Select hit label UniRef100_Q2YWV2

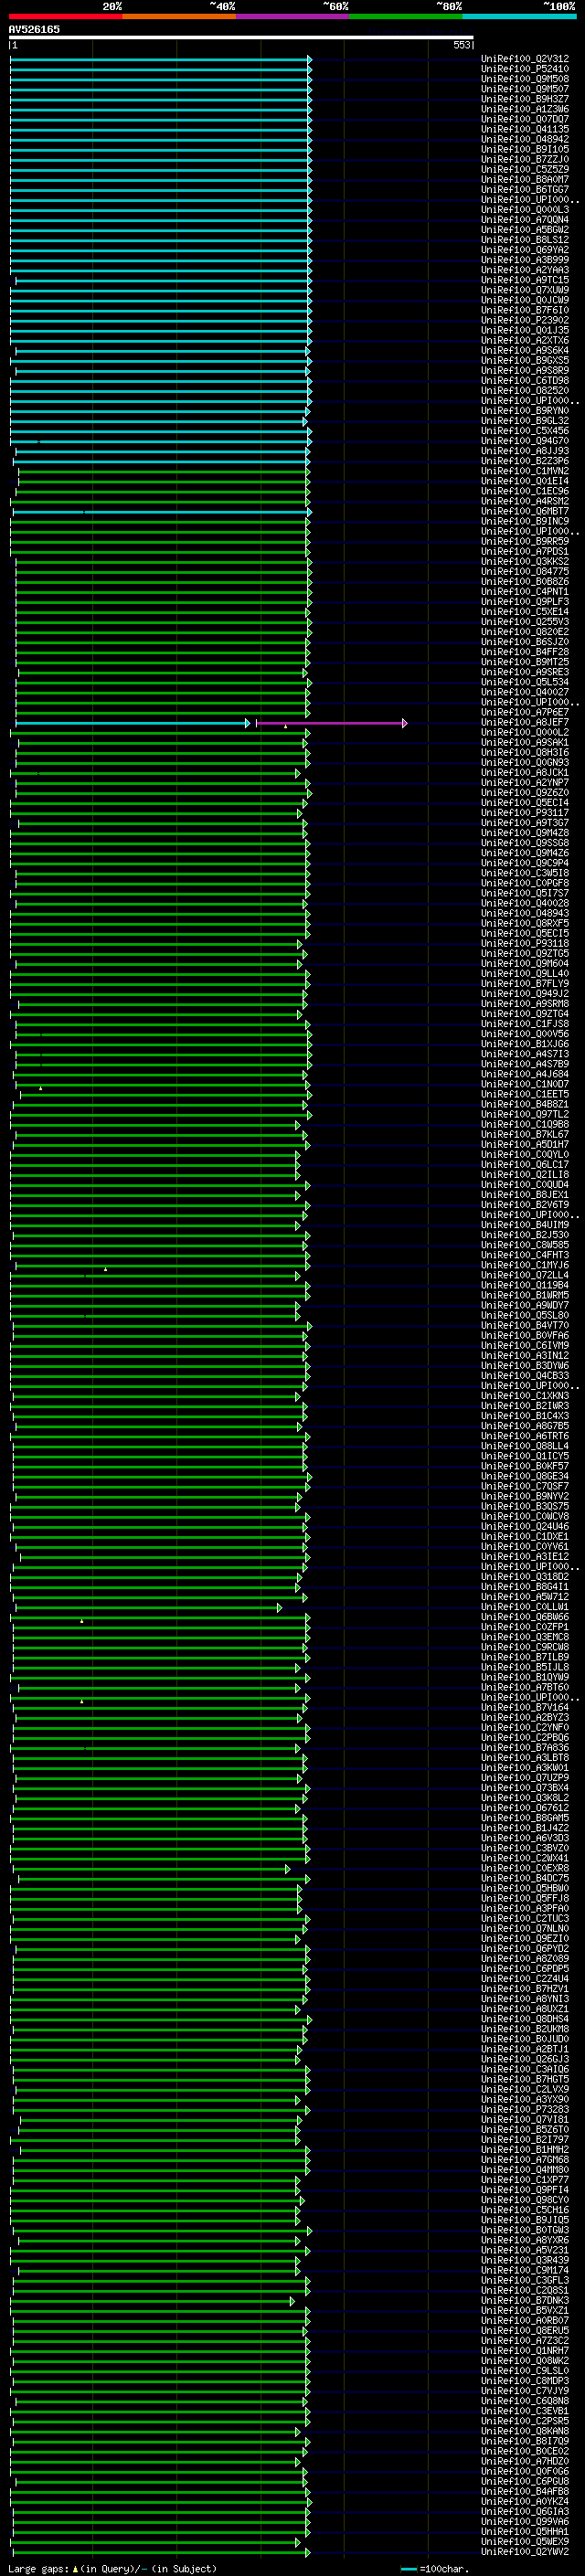tap(525, 2551)
